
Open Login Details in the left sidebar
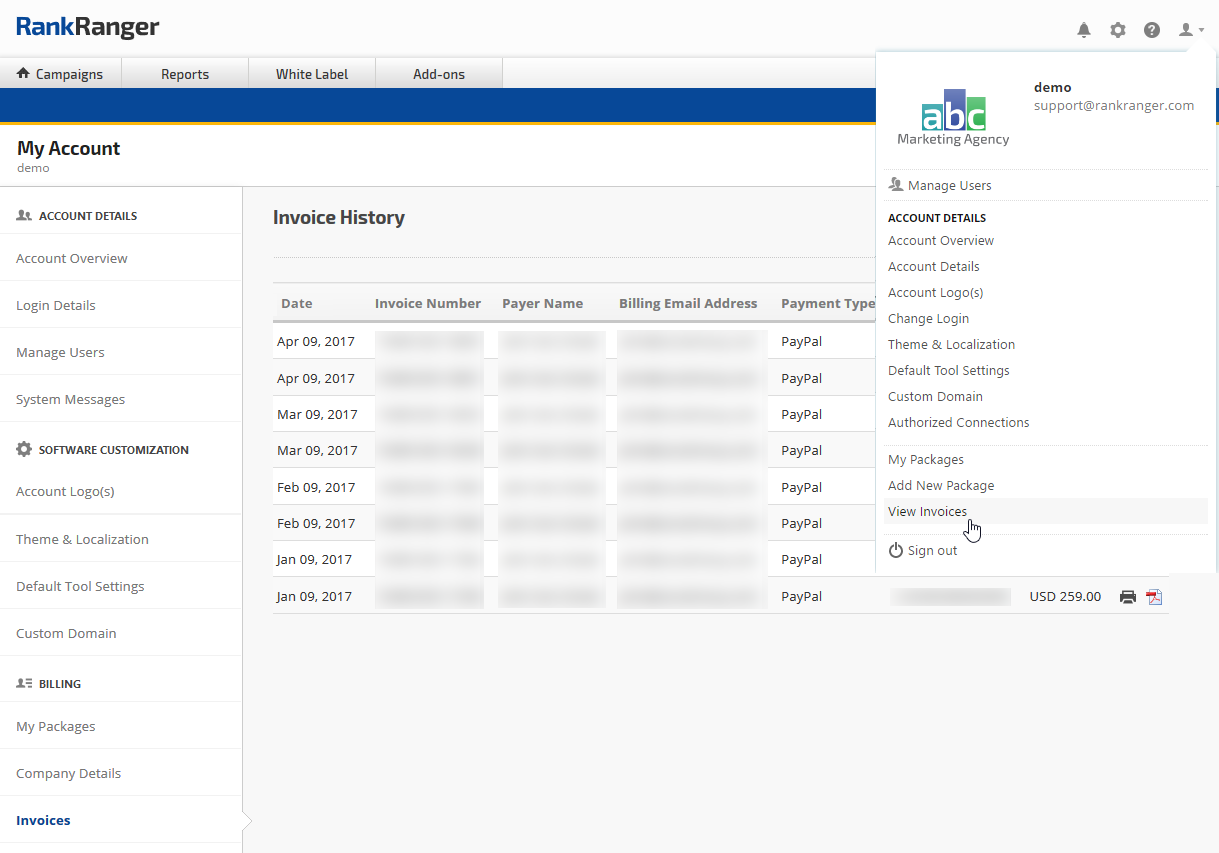[56, 306]
